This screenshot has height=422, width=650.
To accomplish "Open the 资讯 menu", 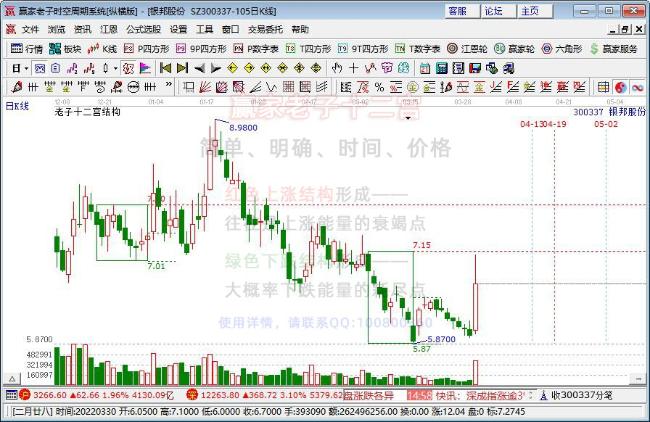I will click(82, 29).
